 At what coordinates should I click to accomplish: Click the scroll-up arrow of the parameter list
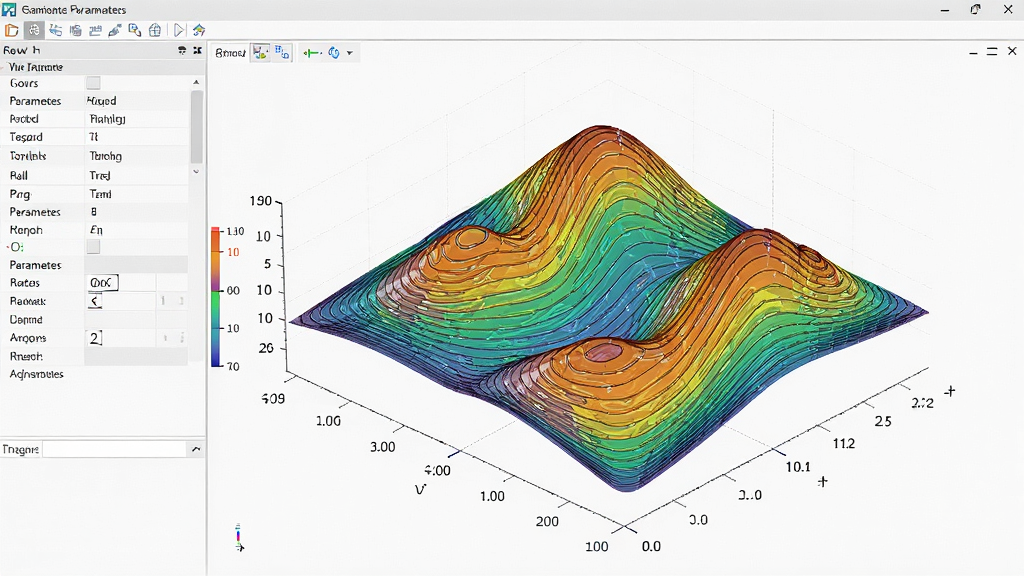(x=196, y=82)
